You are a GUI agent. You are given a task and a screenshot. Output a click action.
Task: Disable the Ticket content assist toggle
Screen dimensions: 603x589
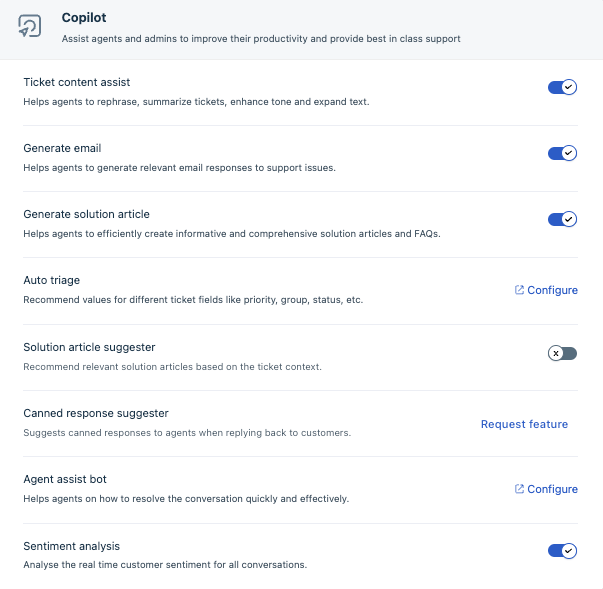pos(562,88)
